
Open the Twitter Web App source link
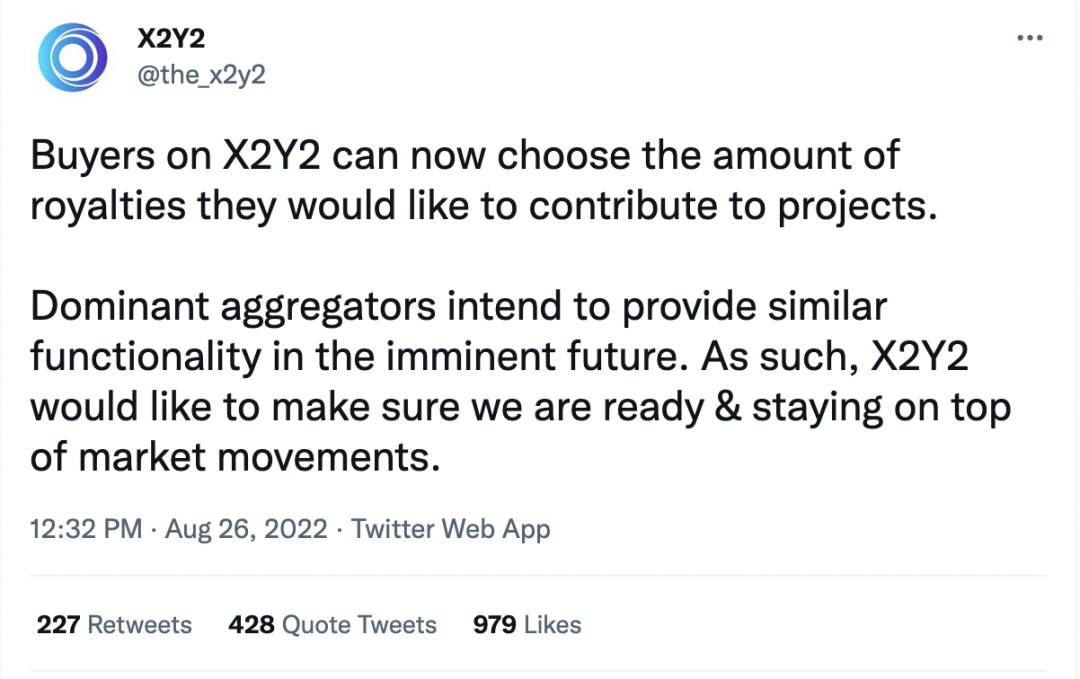(451, 528)
